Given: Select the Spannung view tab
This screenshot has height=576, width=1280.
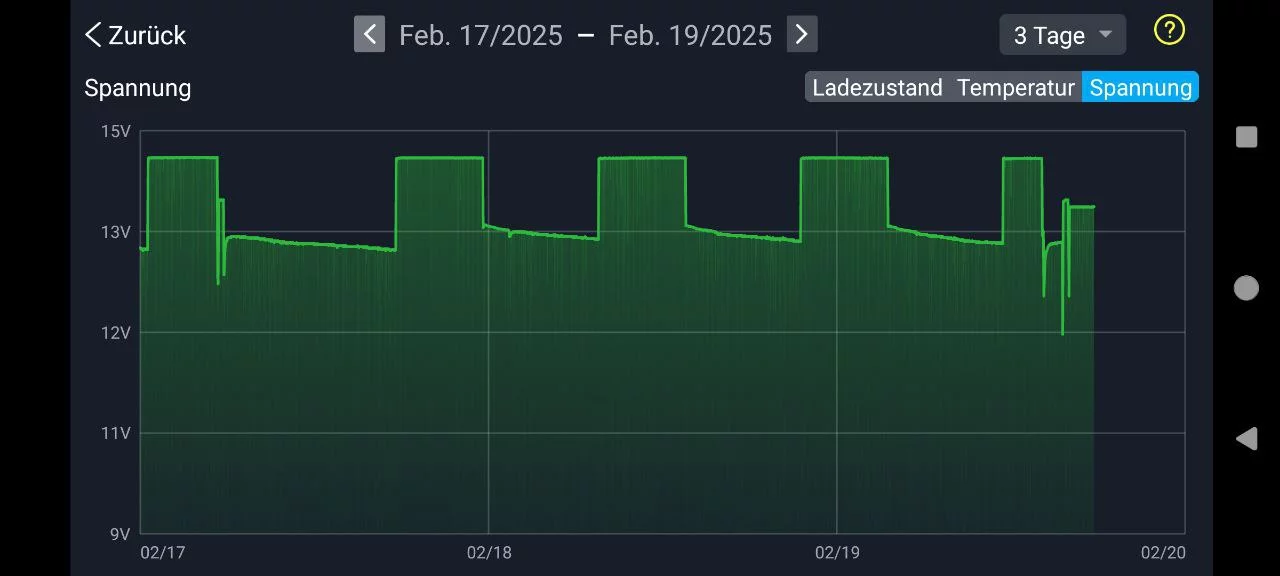Looking at the screenshot, I should point(1140,88).
